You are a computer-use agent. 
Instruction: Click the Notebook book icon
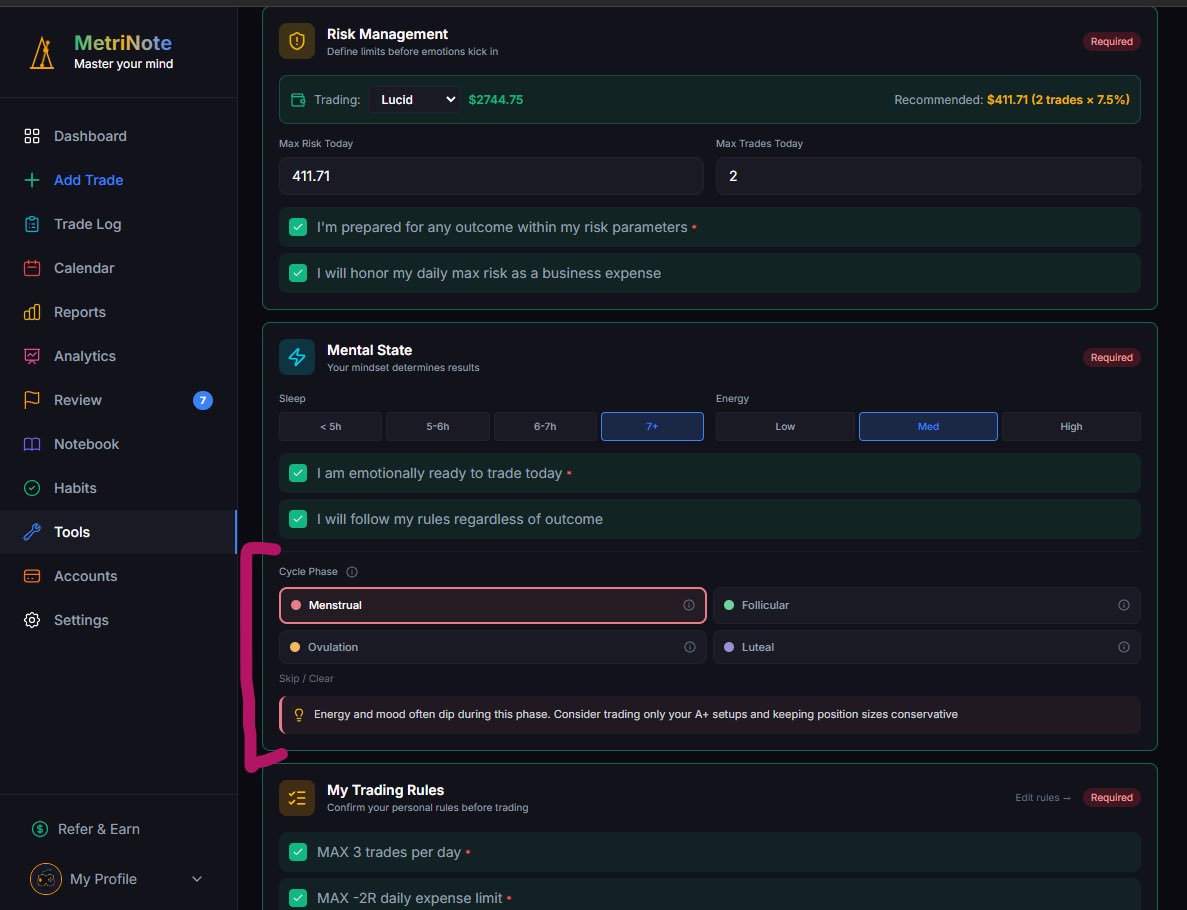(32, 444)
